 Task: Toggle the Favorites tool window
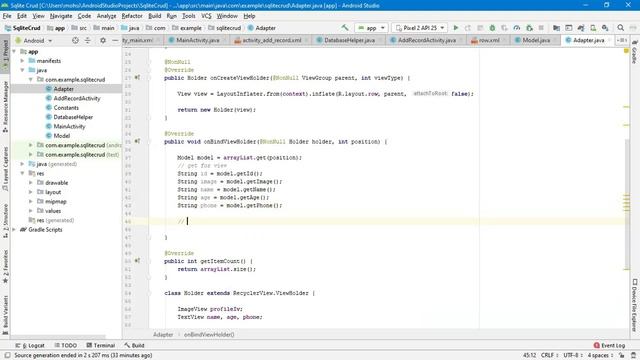click(x=5, y=266)
